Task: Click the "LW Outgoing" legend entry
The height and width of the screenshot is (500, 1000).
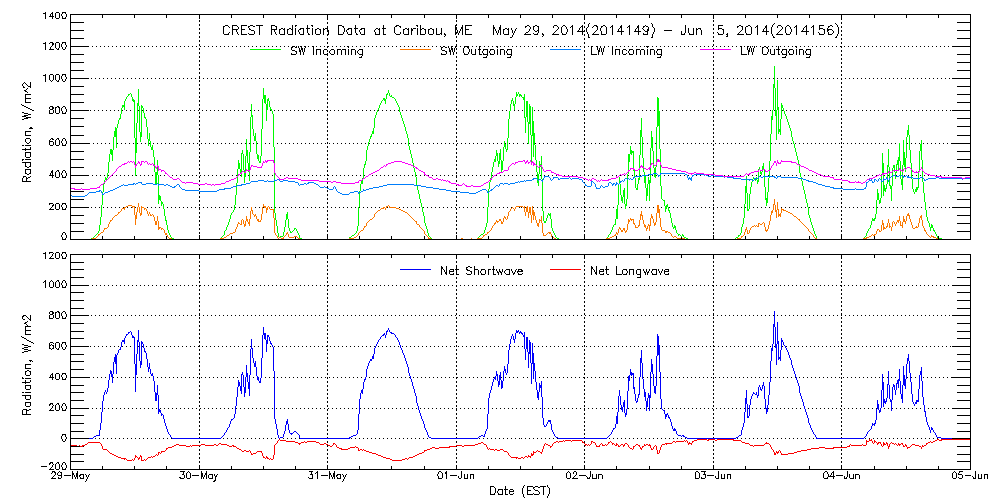Action: tap(775, 51)
